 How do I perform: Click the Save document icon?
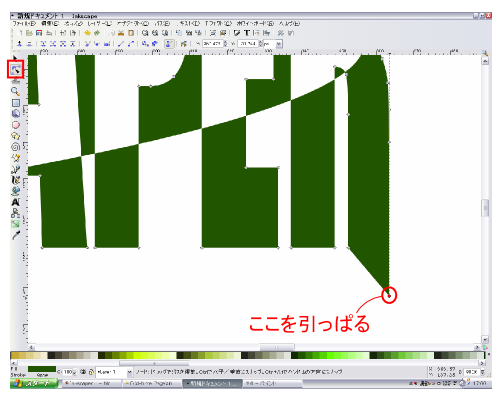click(x=39, y=33)
